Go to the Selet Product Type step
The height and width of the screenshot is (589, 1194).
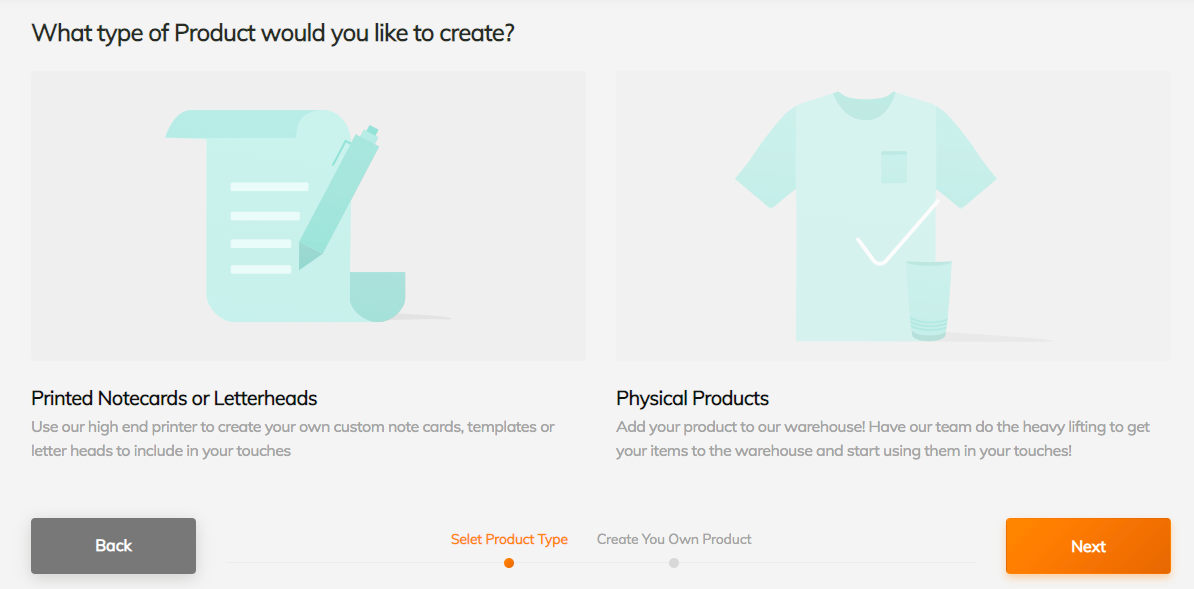pyautogui.click(x=509, y=539)
